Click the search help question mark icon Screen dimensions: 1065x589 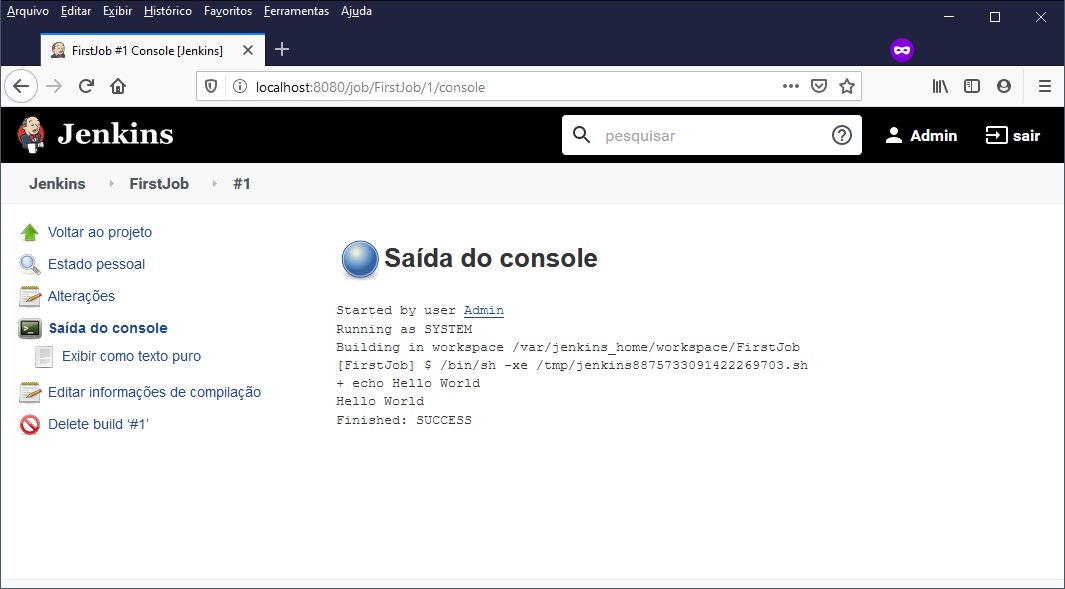(841, 135)
